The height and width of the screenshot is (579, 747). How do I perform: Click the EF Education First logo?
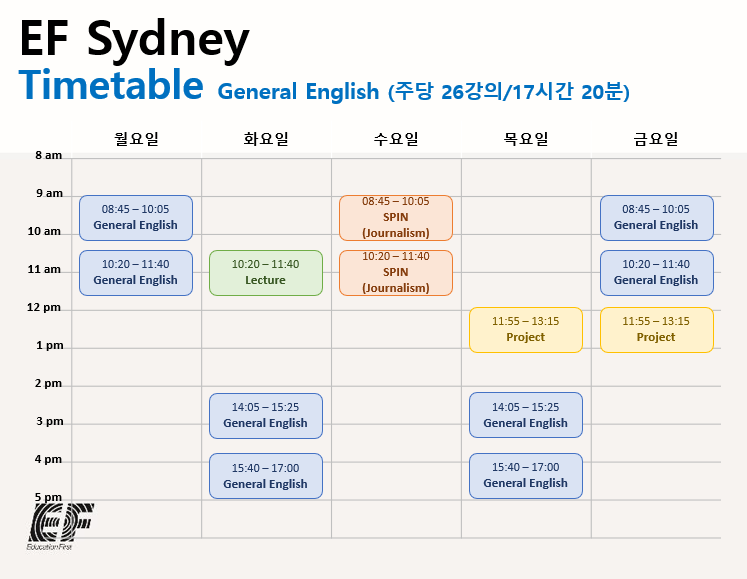pos(60,527)
